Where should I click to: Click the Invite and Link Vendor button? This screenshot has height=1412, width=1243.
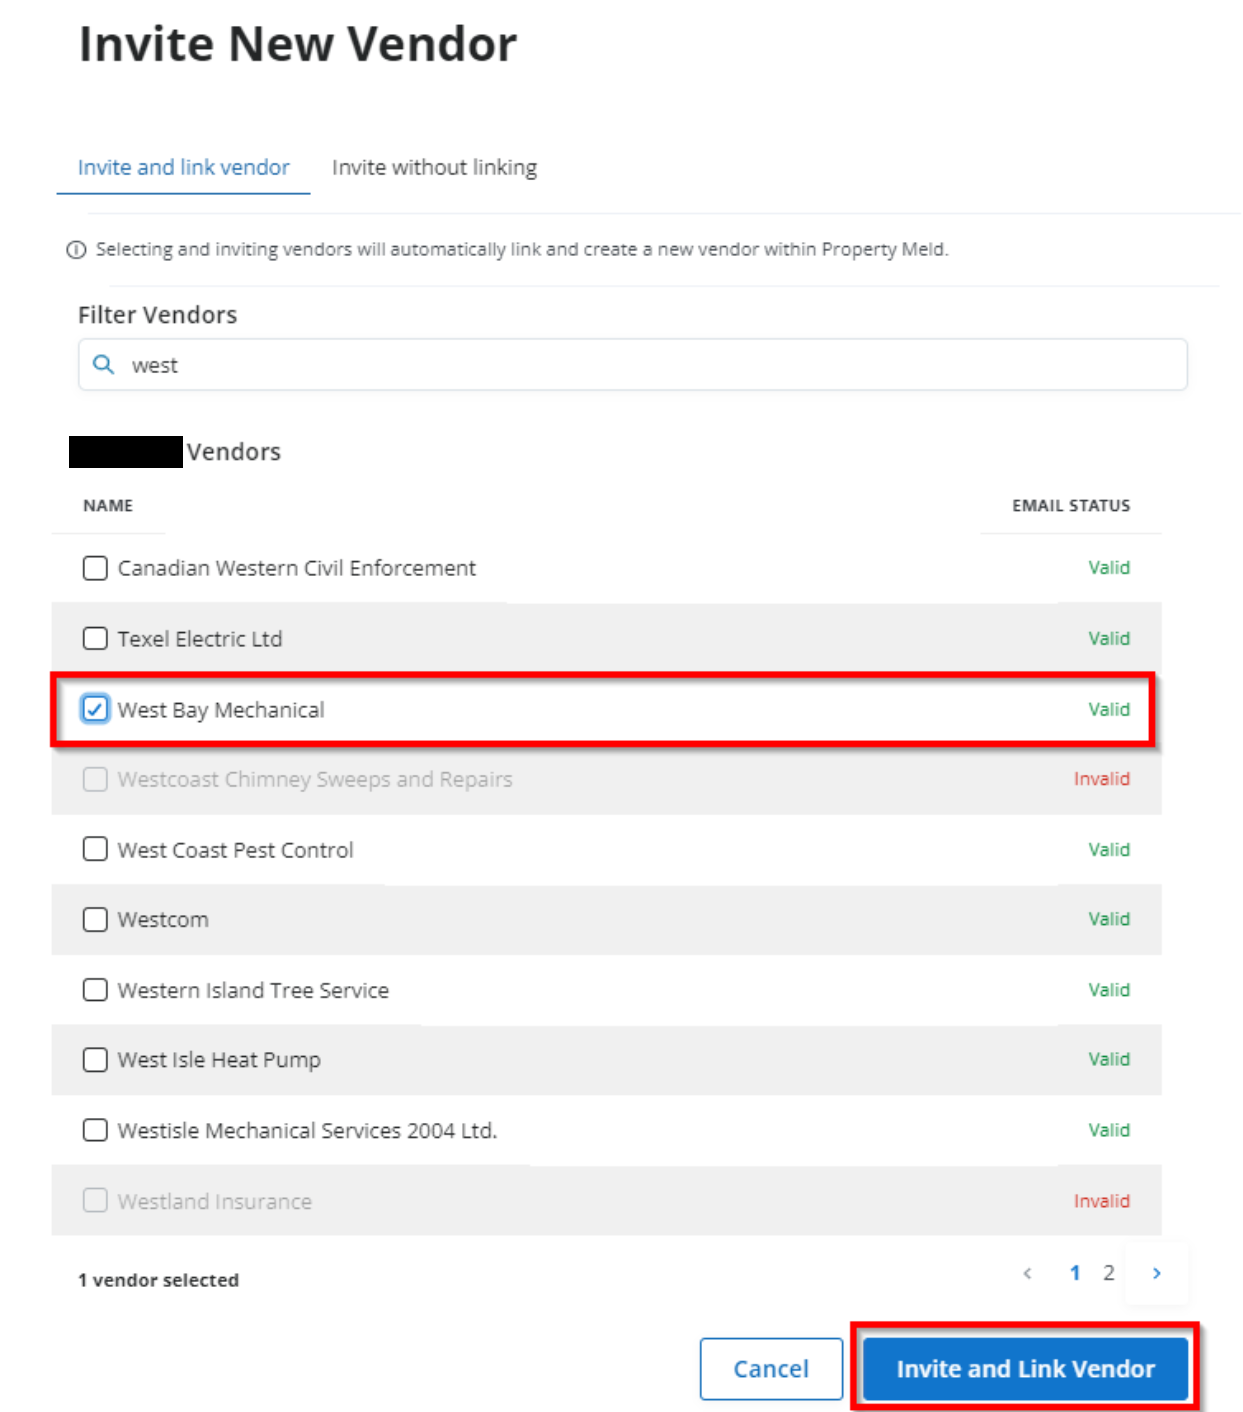(1024, 1368)
